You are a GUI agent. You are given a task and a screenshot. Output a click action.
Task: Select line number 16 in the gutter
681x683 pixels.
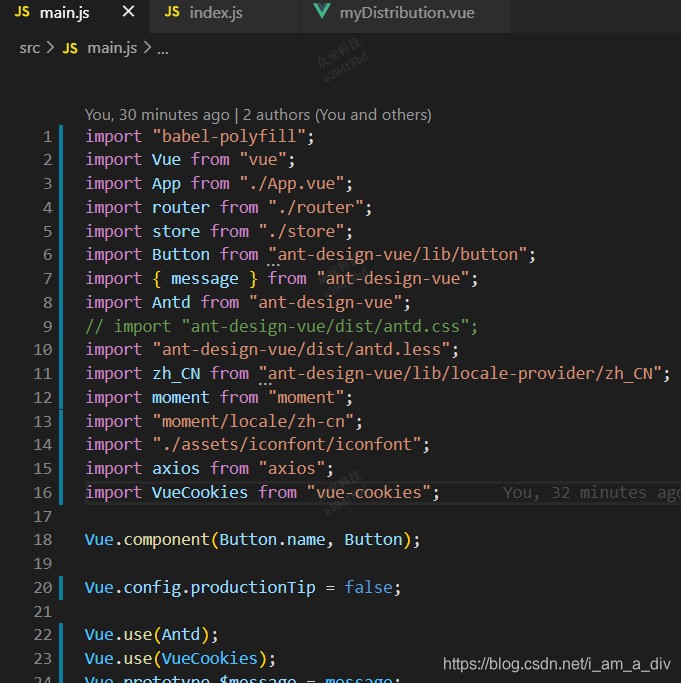pyautogui.click(x=42, y=492)
